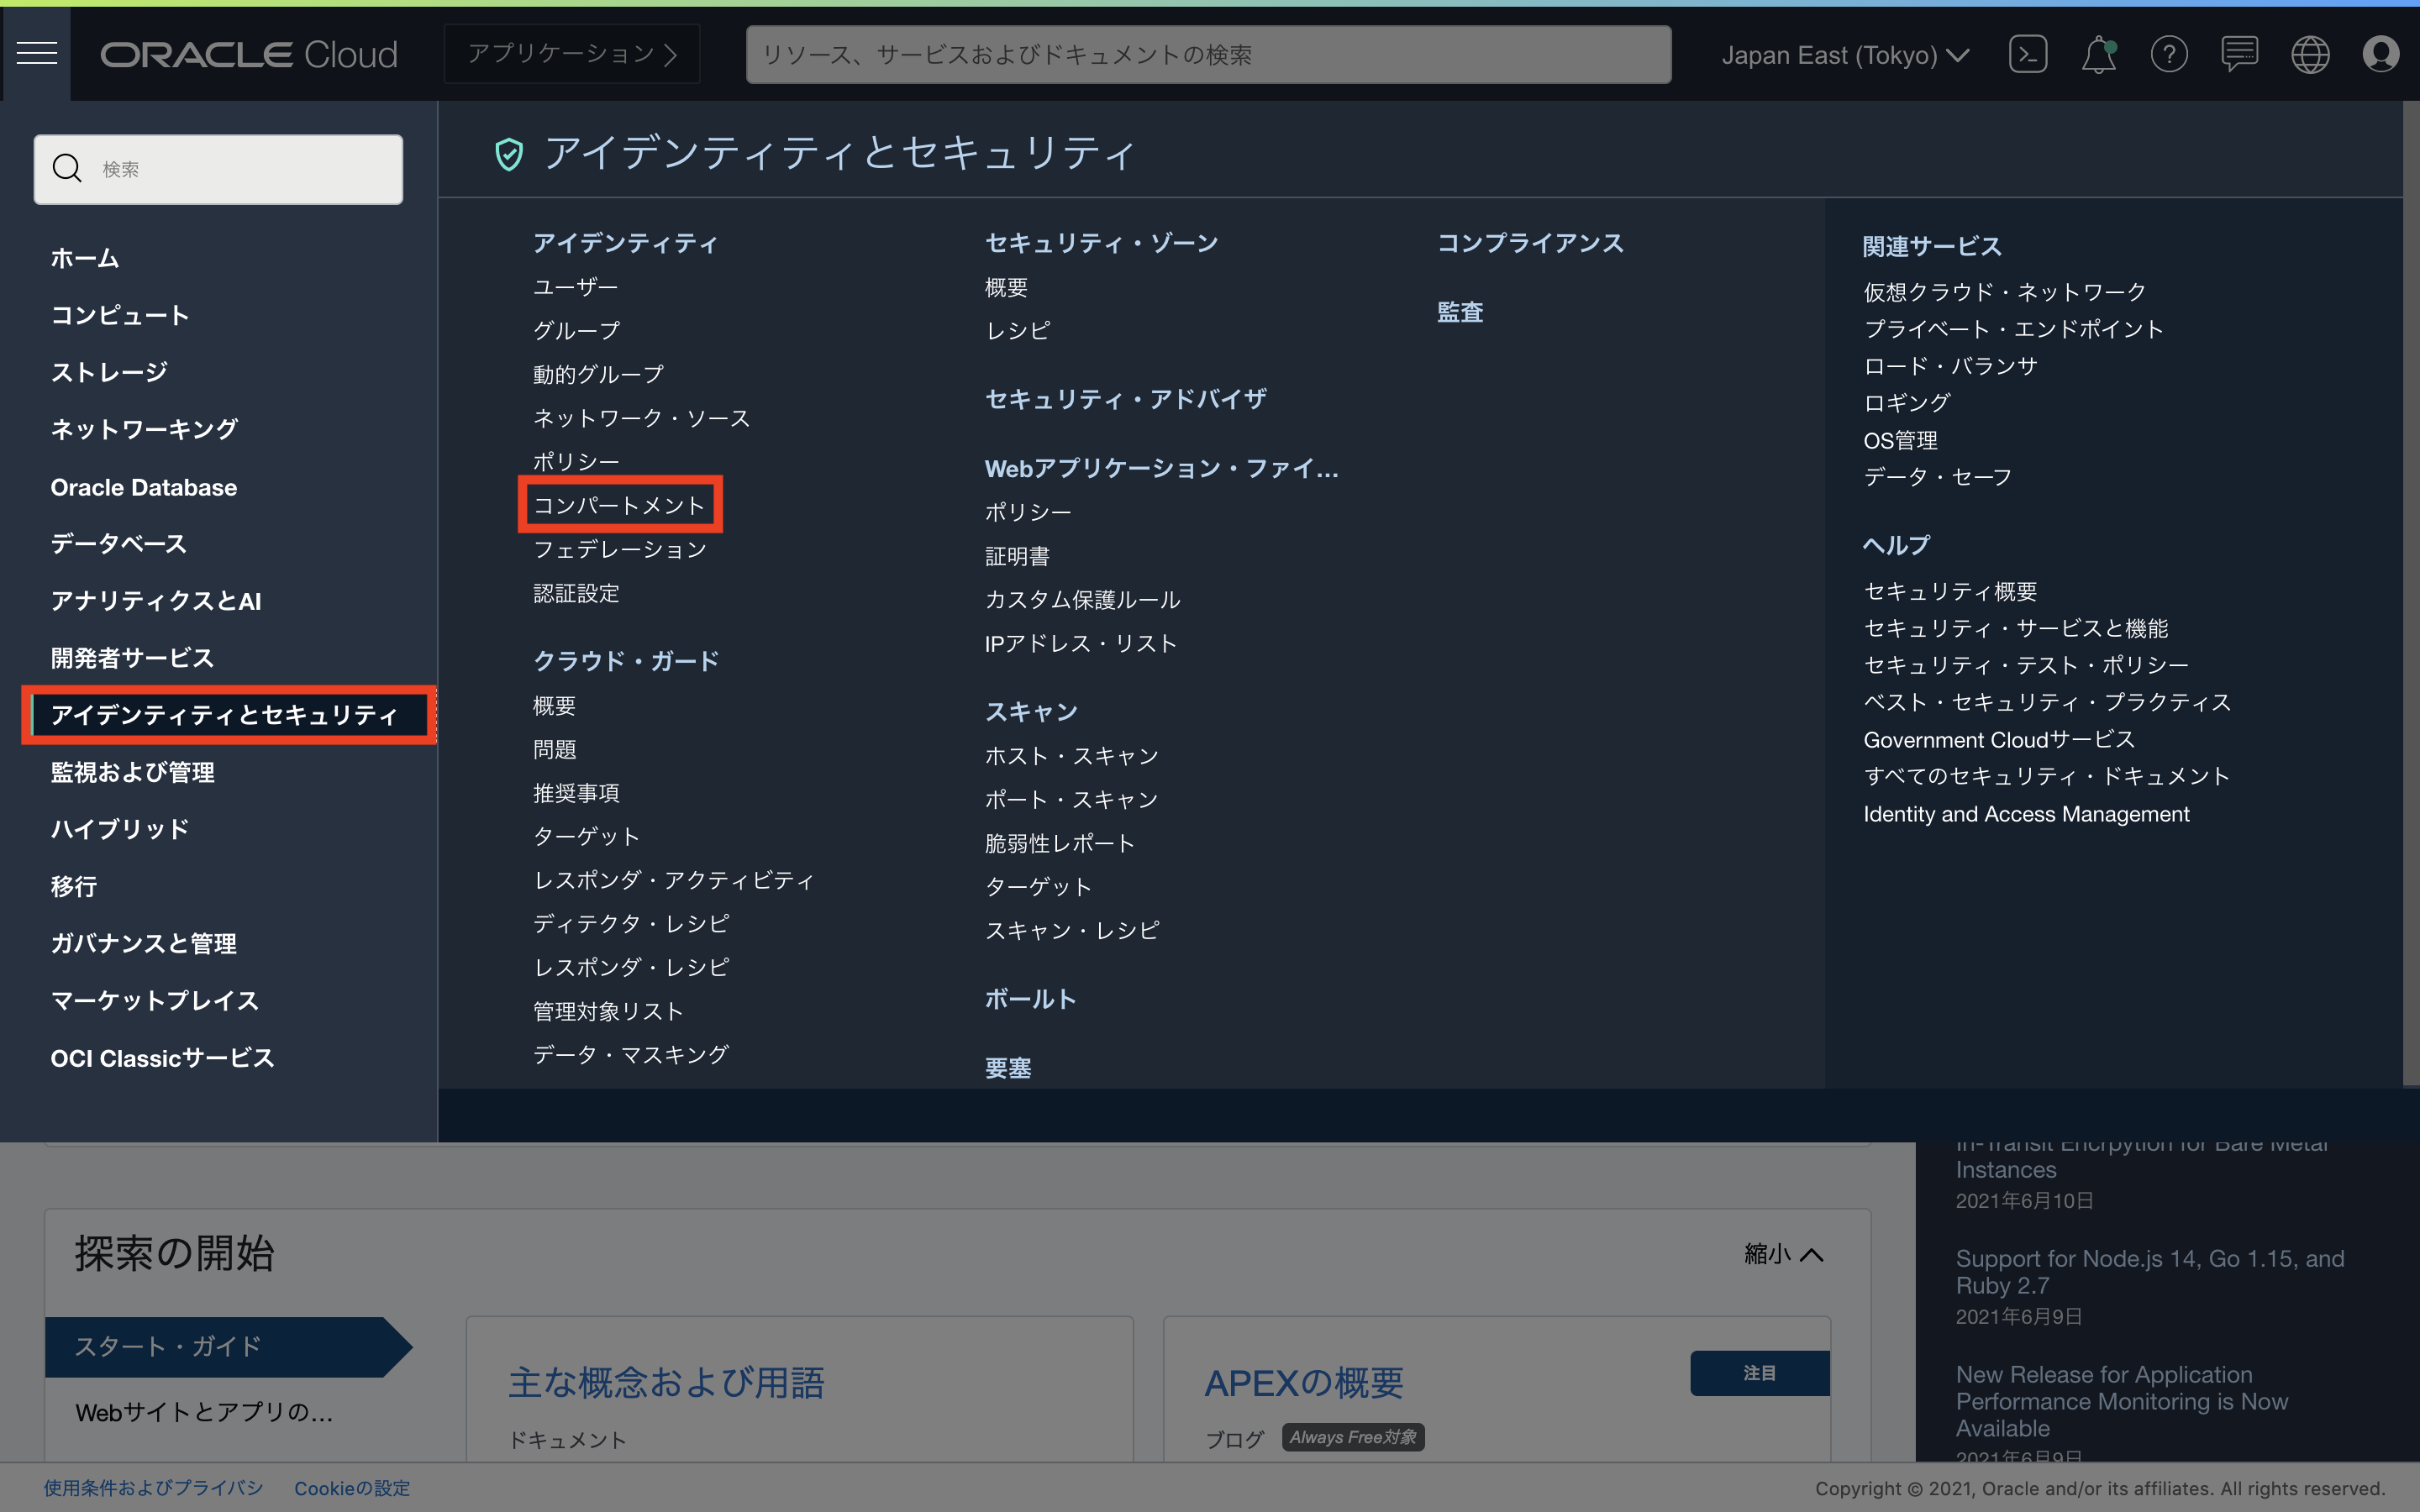This screenshot has height=1512, width=2420.
Task: Select コンピュート in the sidebar
Action: (119, 314)
